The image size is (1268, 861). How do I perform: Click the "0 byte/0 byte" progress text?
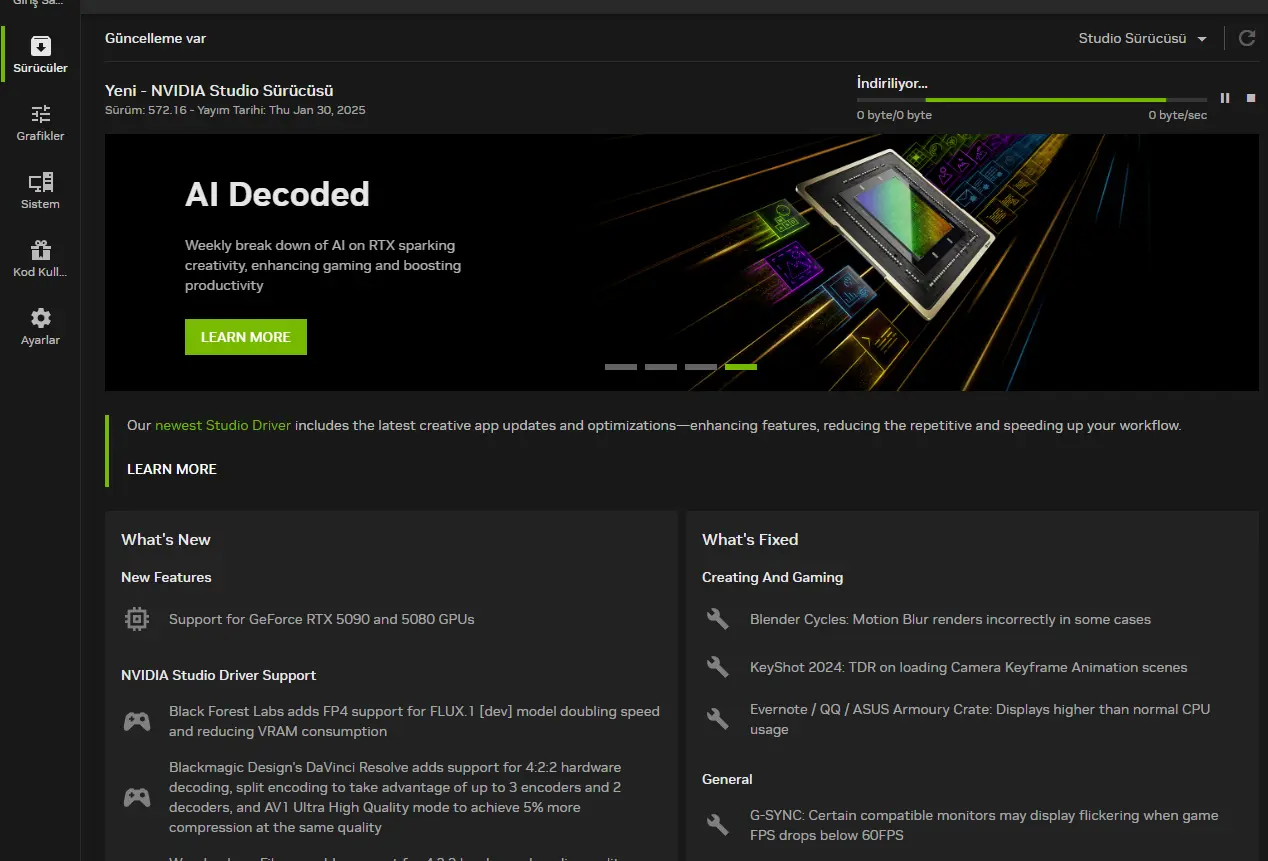pyautogui.click(x=894, y=115)
